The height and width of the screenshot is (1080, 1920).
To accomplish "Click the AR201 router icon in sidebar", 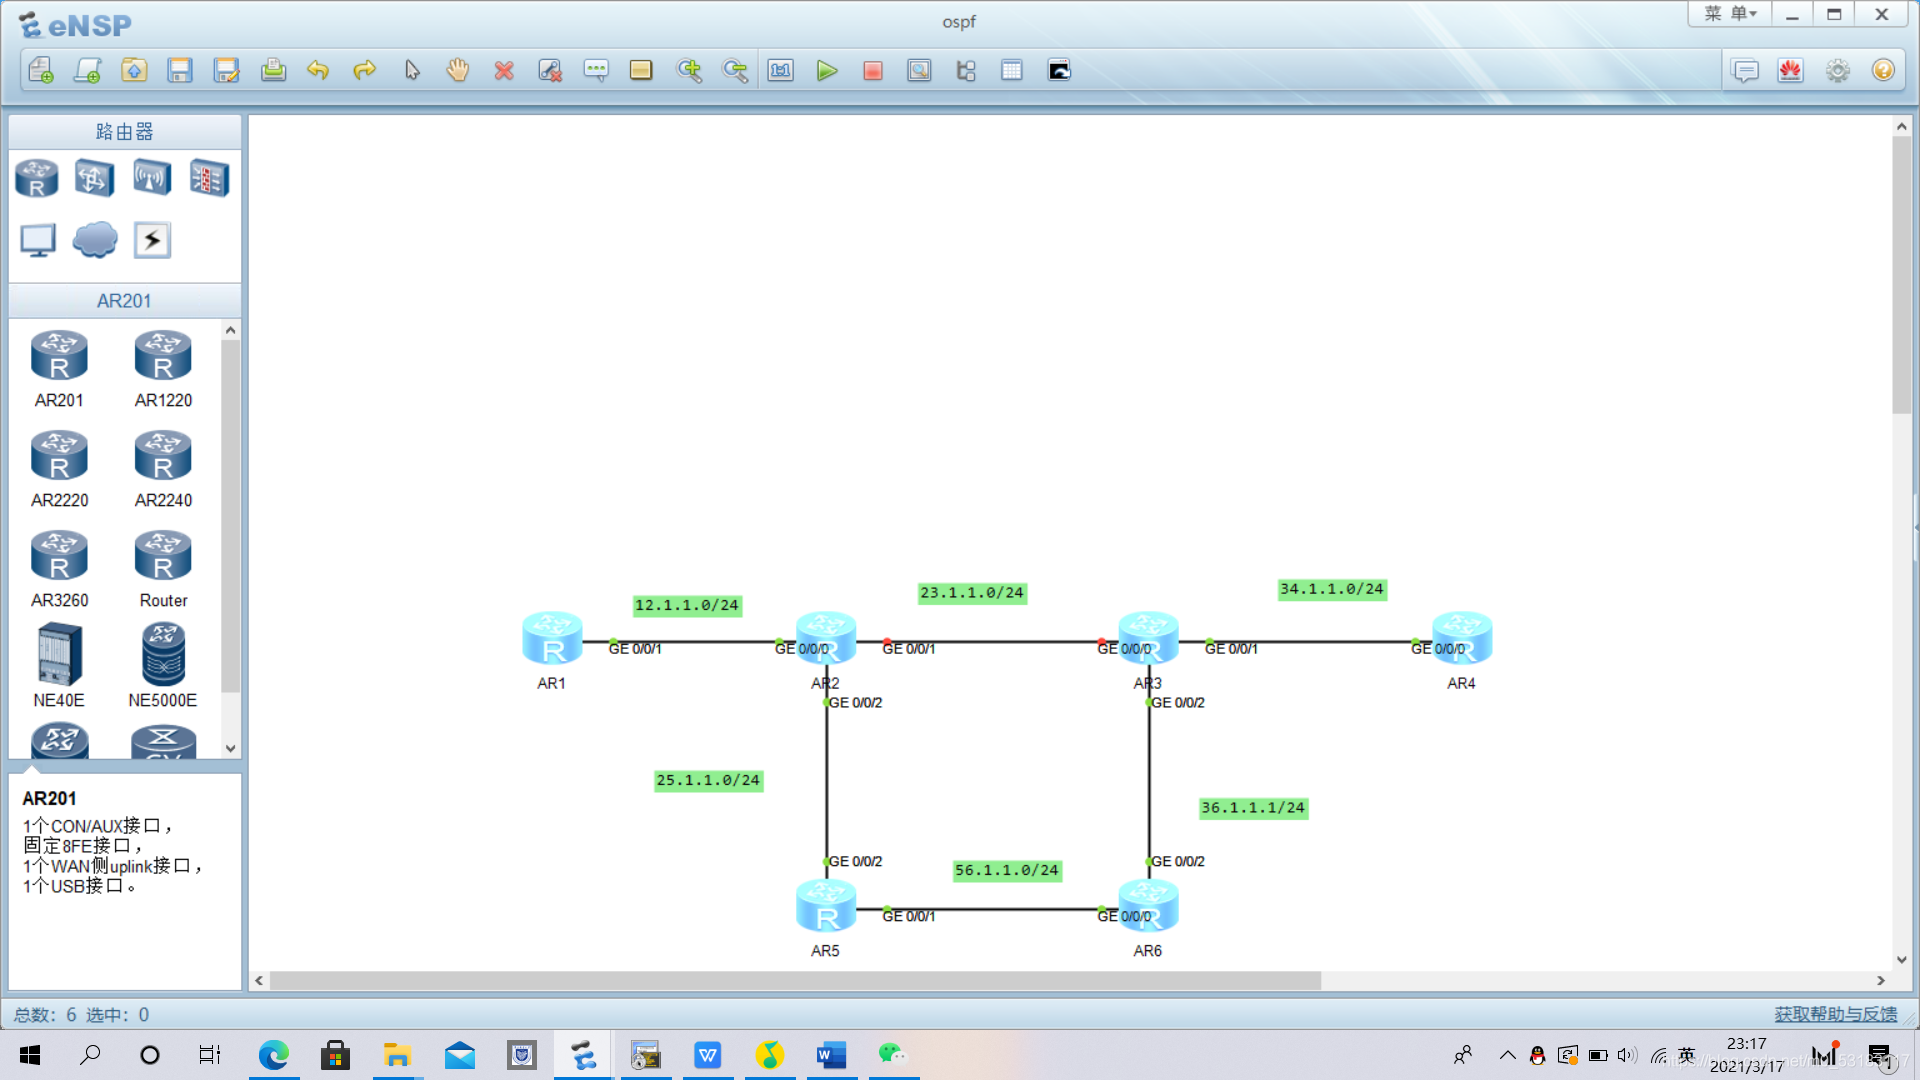I will (58, 356).
